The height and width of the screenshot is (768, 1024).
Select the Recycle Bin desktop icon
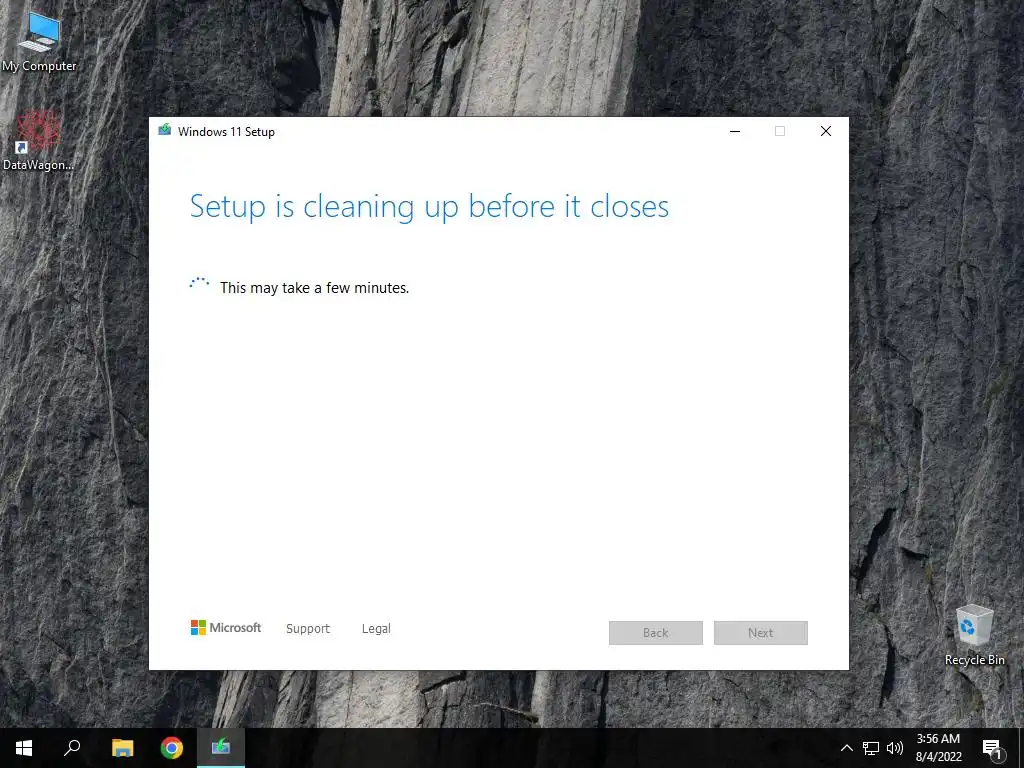[974, 635]
